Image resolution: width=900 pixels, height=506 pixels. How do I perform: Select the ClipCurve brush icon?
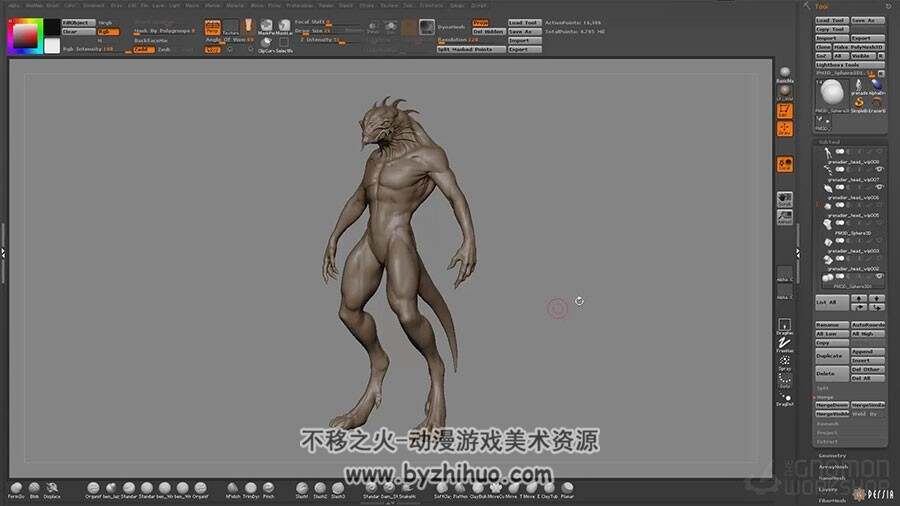pyautogui.click(x=266, y=45)
